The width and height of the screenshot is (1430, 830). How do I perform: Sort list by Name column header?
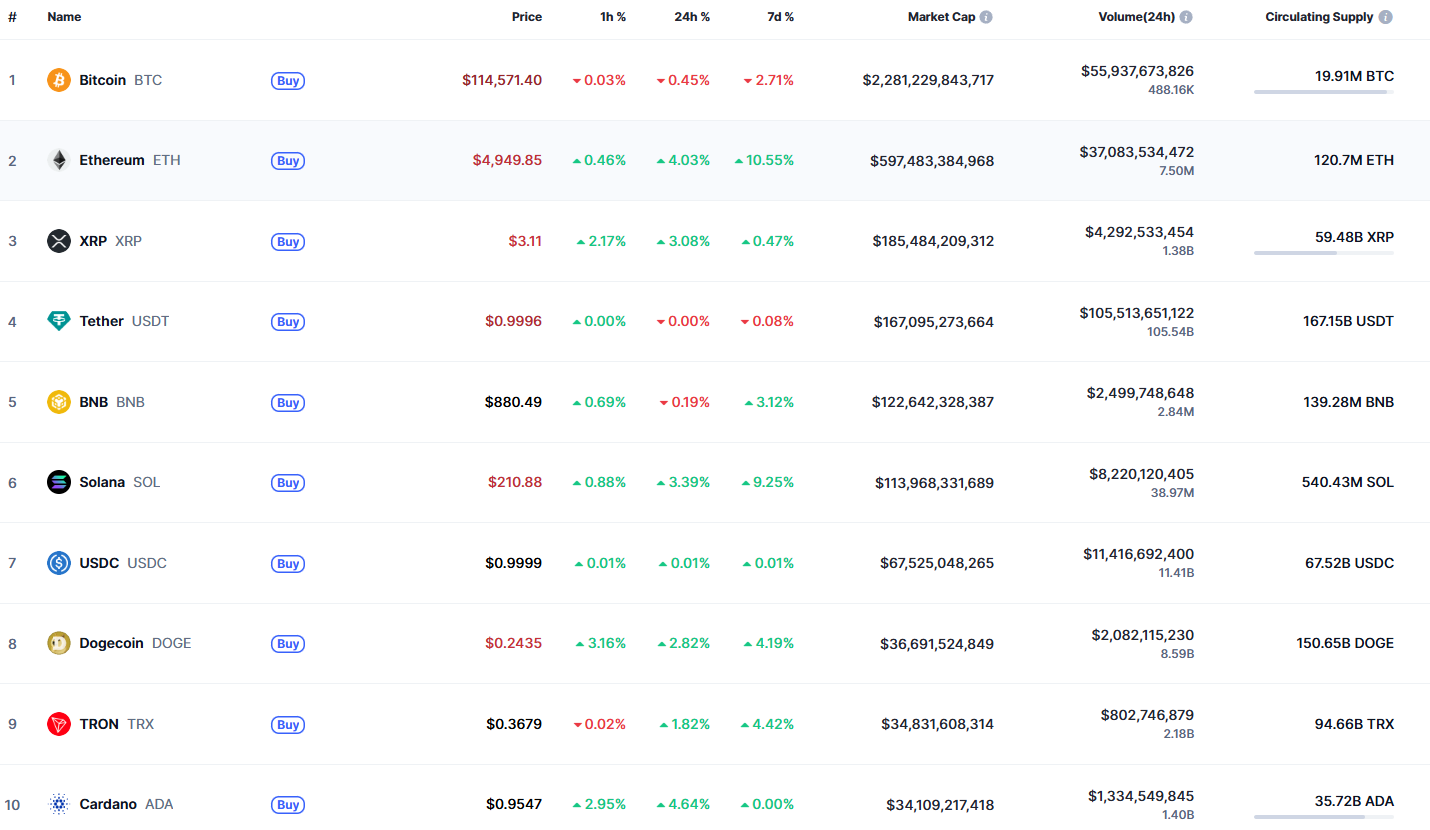tap(64, 17)
